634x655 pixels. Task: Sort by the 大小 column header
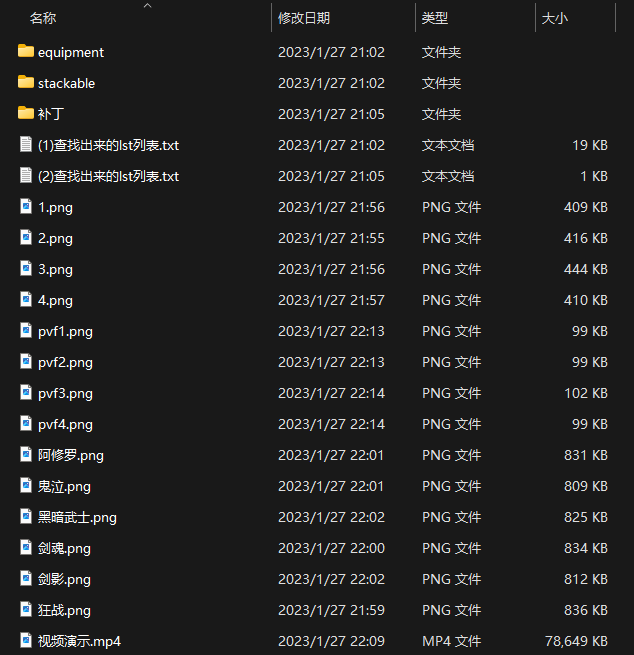[555, 18]
